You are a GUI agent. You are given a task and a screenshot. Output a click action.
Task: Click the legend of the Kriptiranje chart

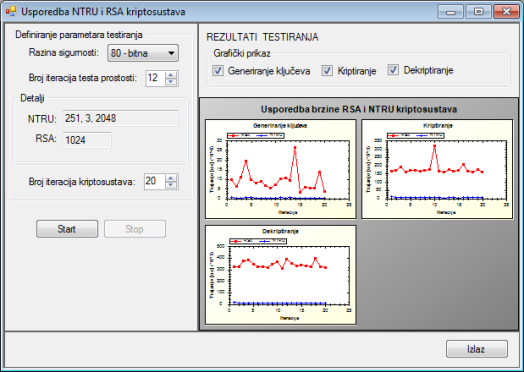coord(415,135)
